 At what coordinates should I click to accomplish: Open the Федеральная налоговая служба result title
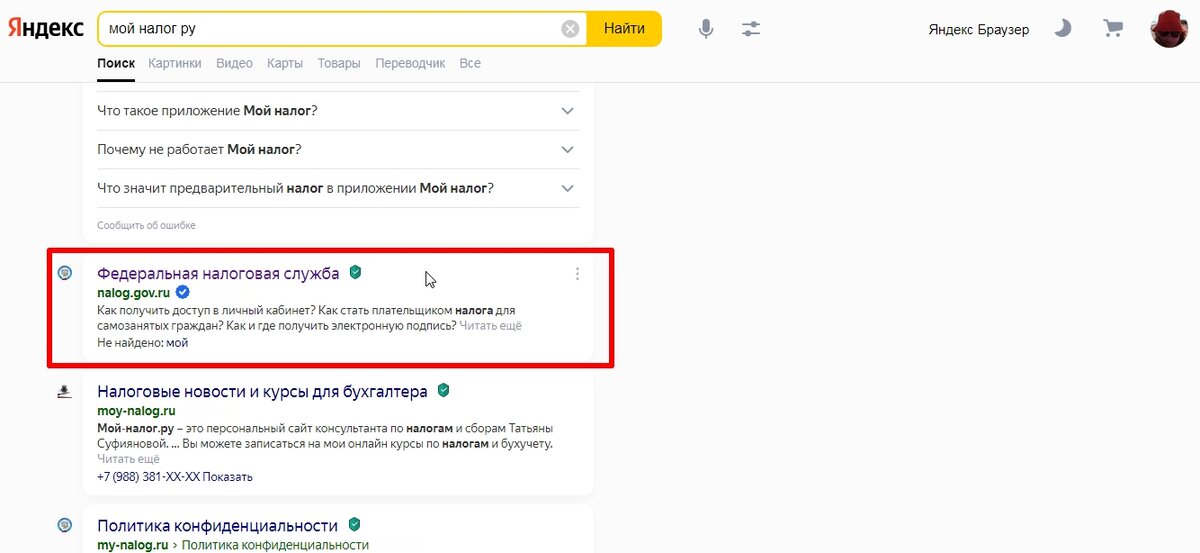218,273
